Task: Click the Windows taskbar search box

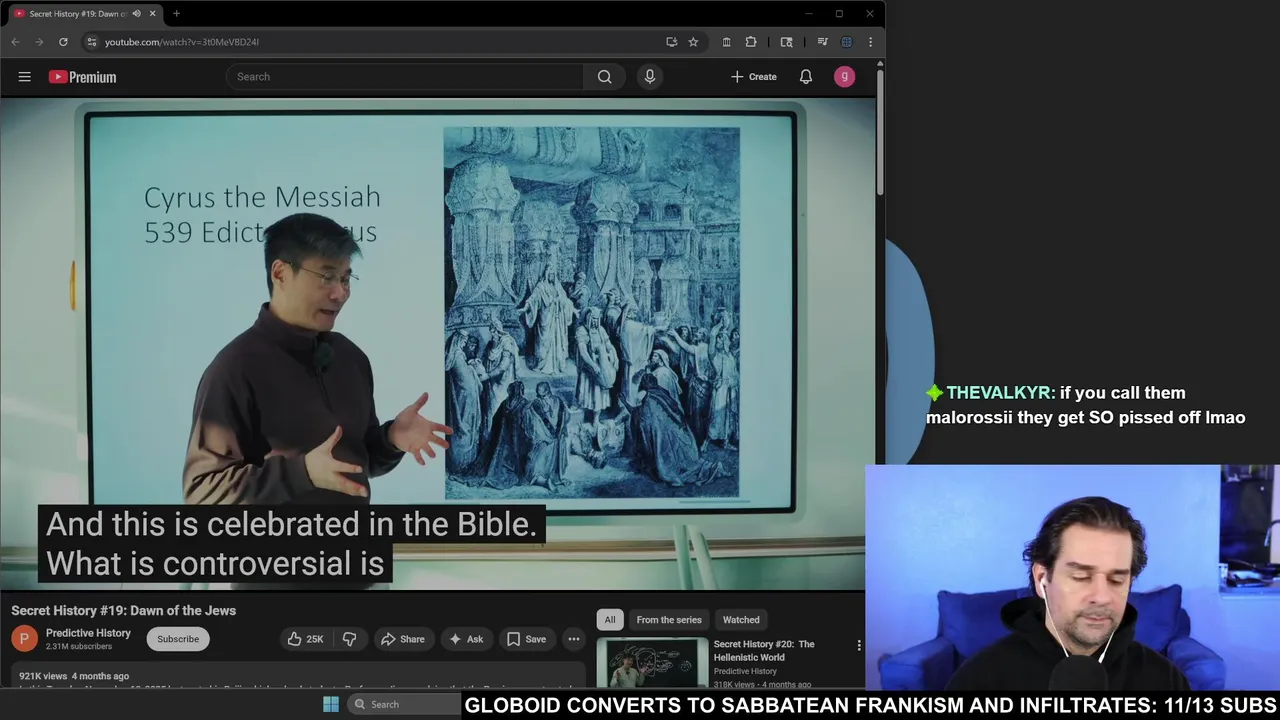Action: coord(403,704)
